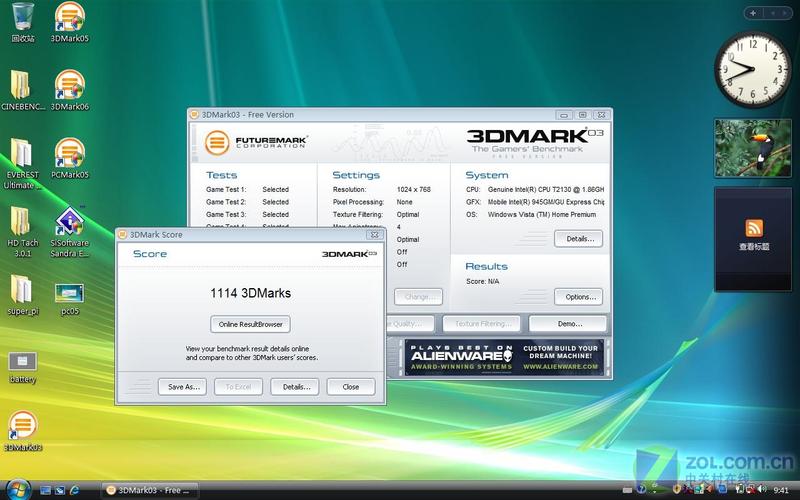This screenshot has height=500, width=800.
Task: Click Save As in the Score dialog
Action: point(182,387)
